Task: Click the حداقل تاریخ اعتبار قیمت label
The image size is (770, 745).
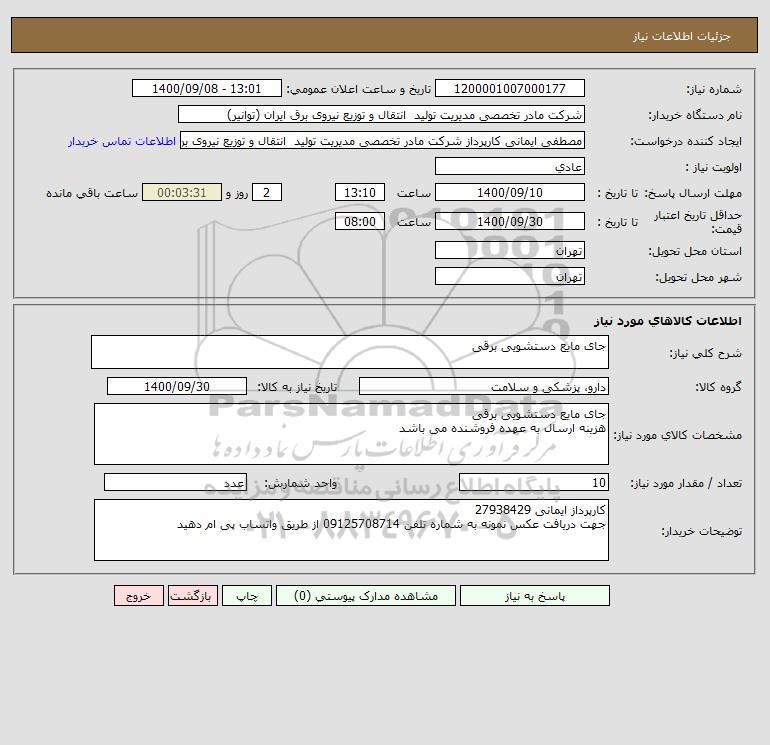Action: pos(698,222)
